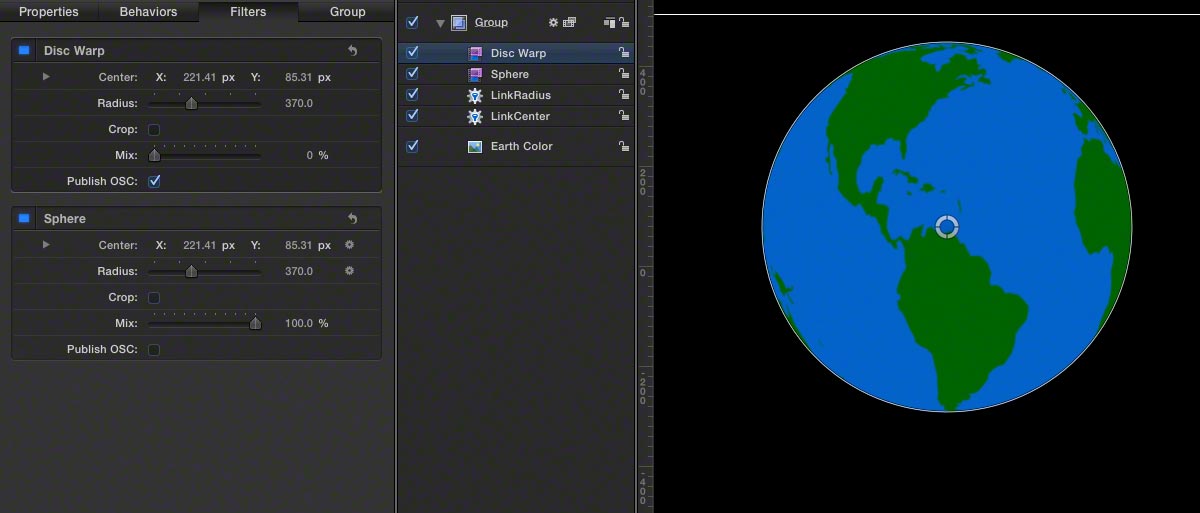This screenshot has width=1200, height=513.
Task: Uncheck Publish OSC for Disc Warp
Action: coord(154,181)
